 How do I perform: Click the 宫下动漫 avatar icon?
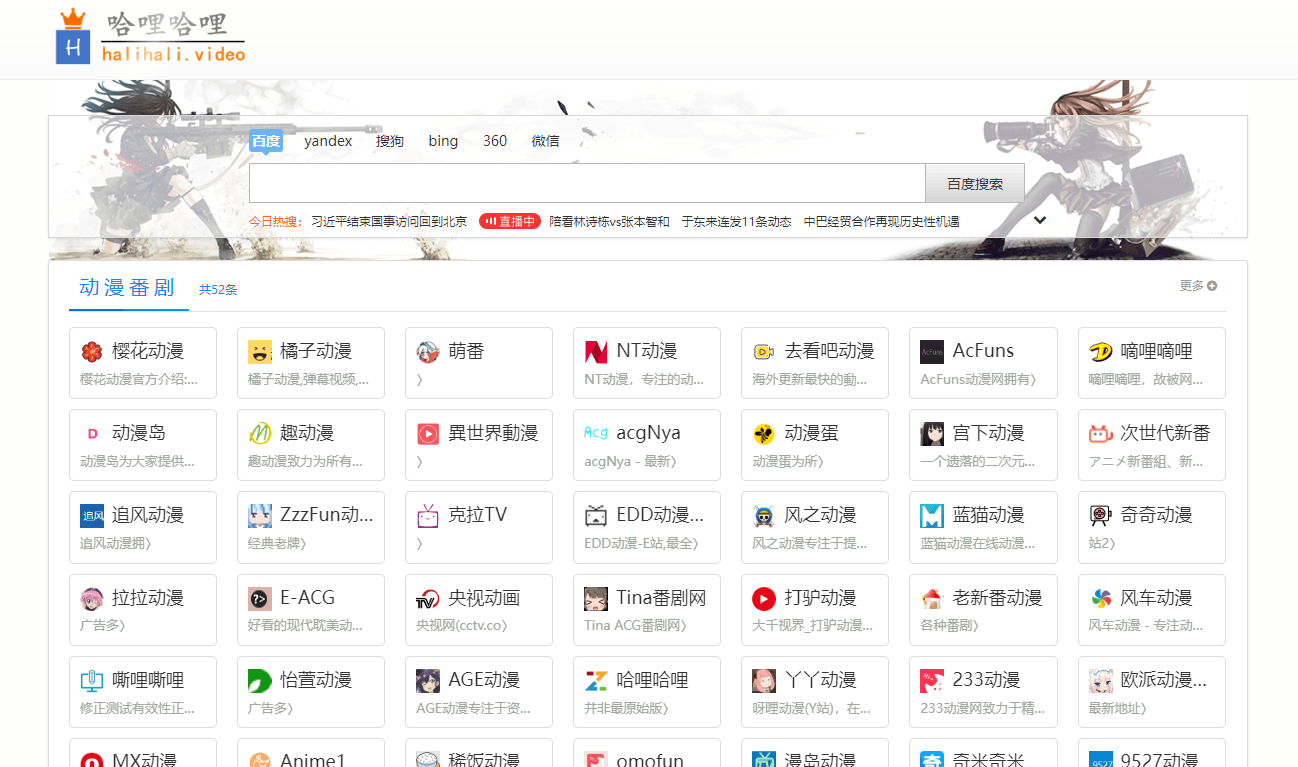tap(932, 434)
